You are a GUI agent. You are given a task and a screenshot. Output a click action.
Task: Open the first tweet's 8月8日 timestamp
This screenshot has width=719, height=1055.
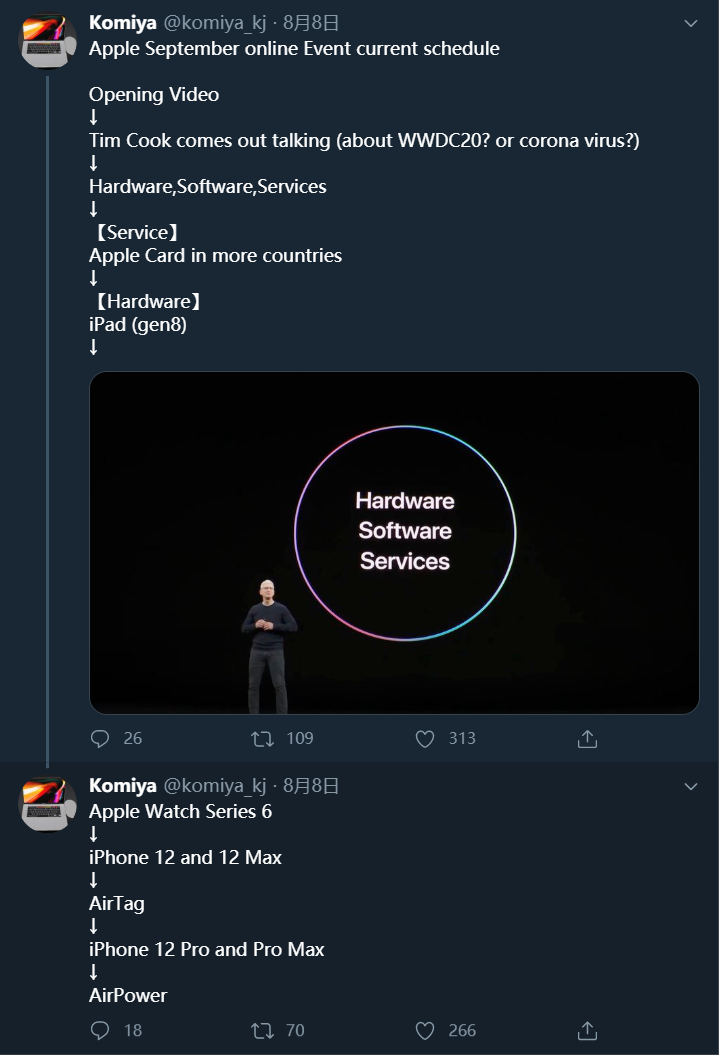311,22
